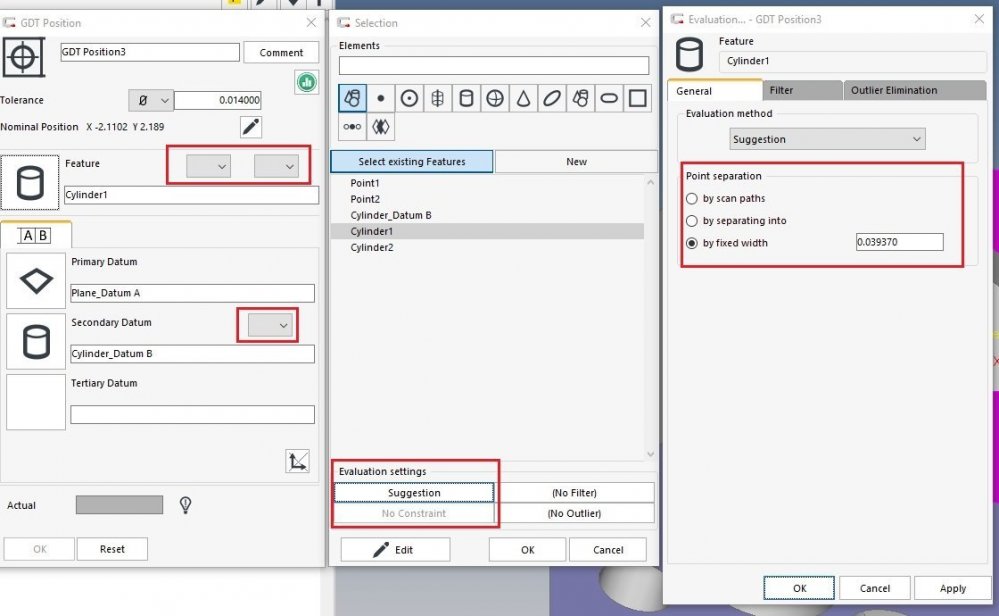Click the selected all-geometry shapes filter icon

click(352, 98)
